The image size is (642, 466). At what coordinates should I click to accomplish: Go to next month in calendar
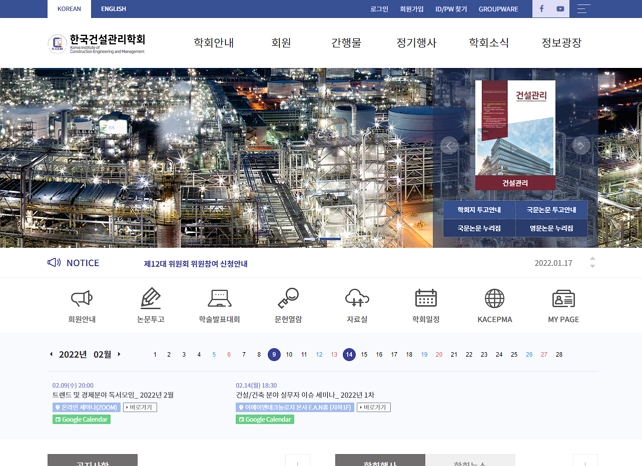(119, 354)
